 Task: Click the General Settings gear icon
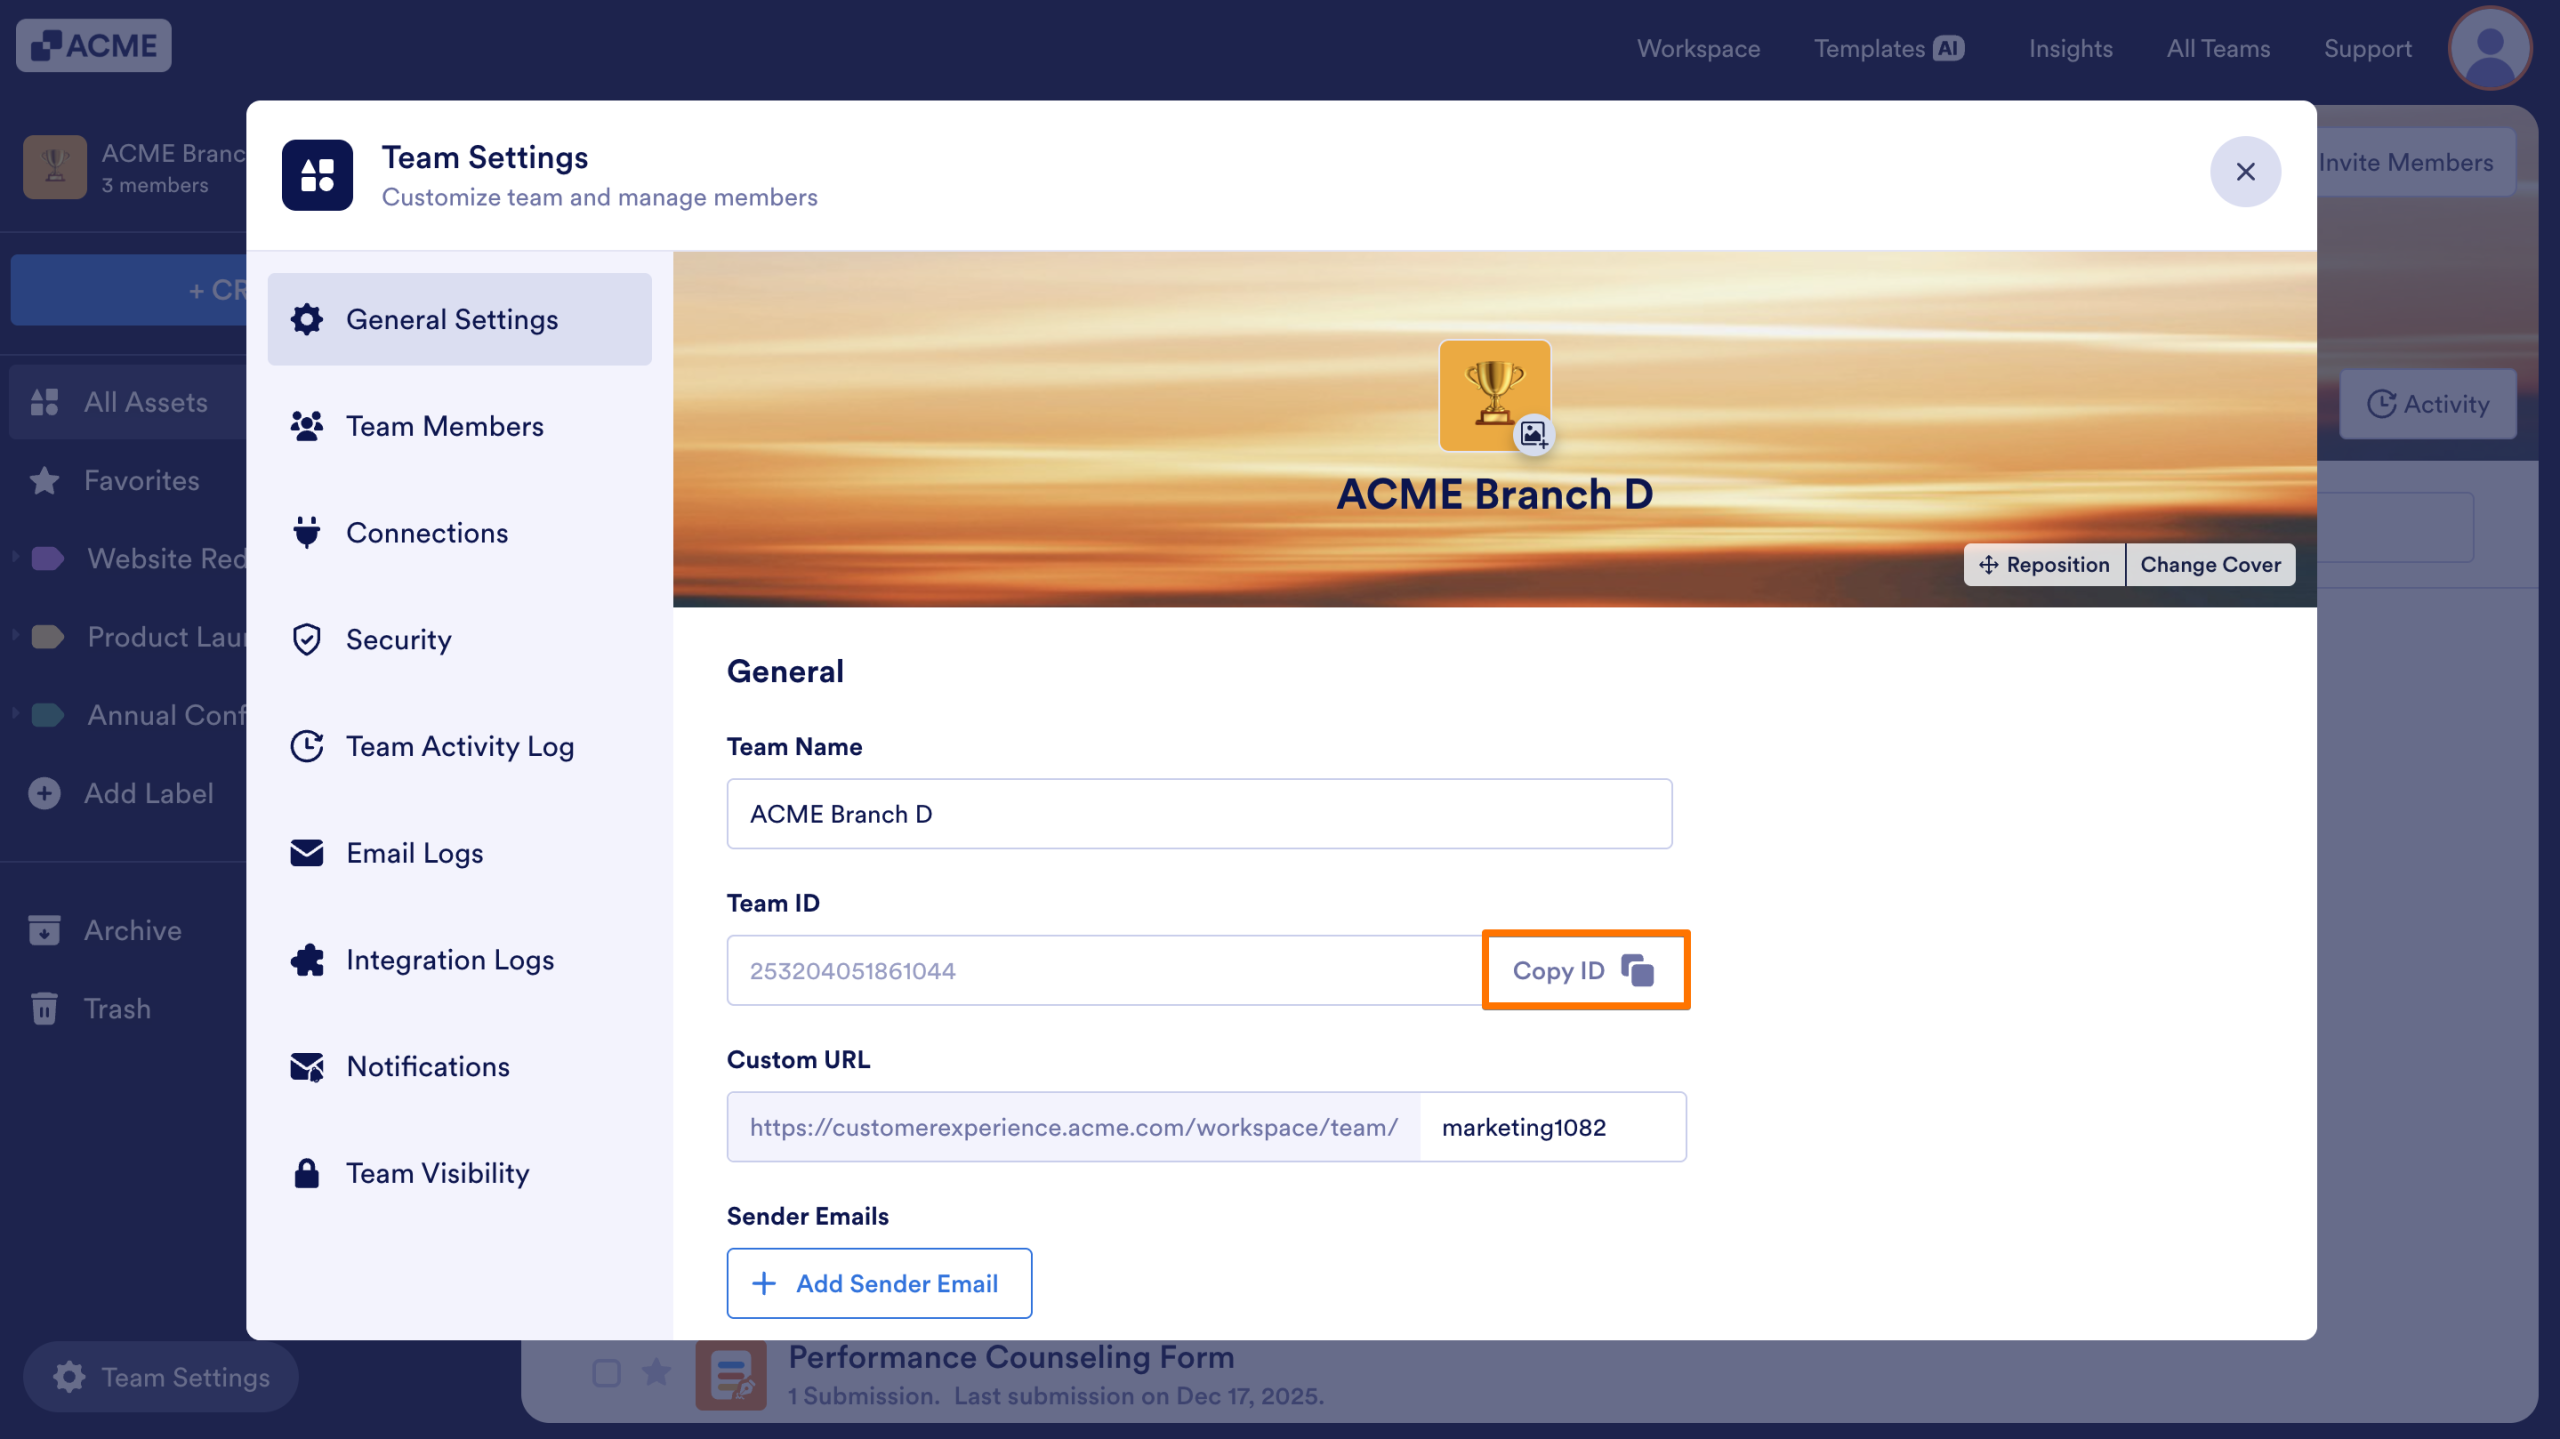[307, 319]
